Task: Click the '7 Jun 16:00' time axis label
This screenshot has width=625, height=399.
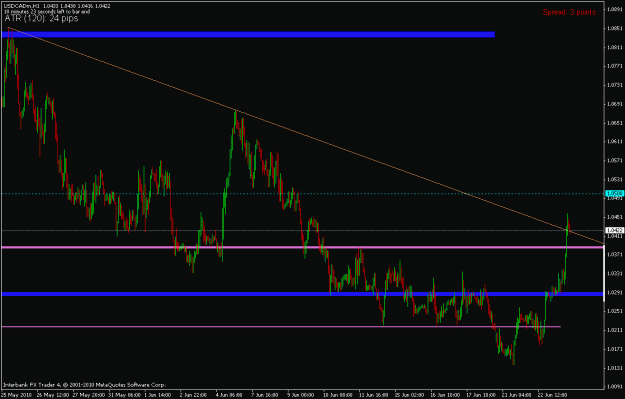Action: click(x=265, y=395)
